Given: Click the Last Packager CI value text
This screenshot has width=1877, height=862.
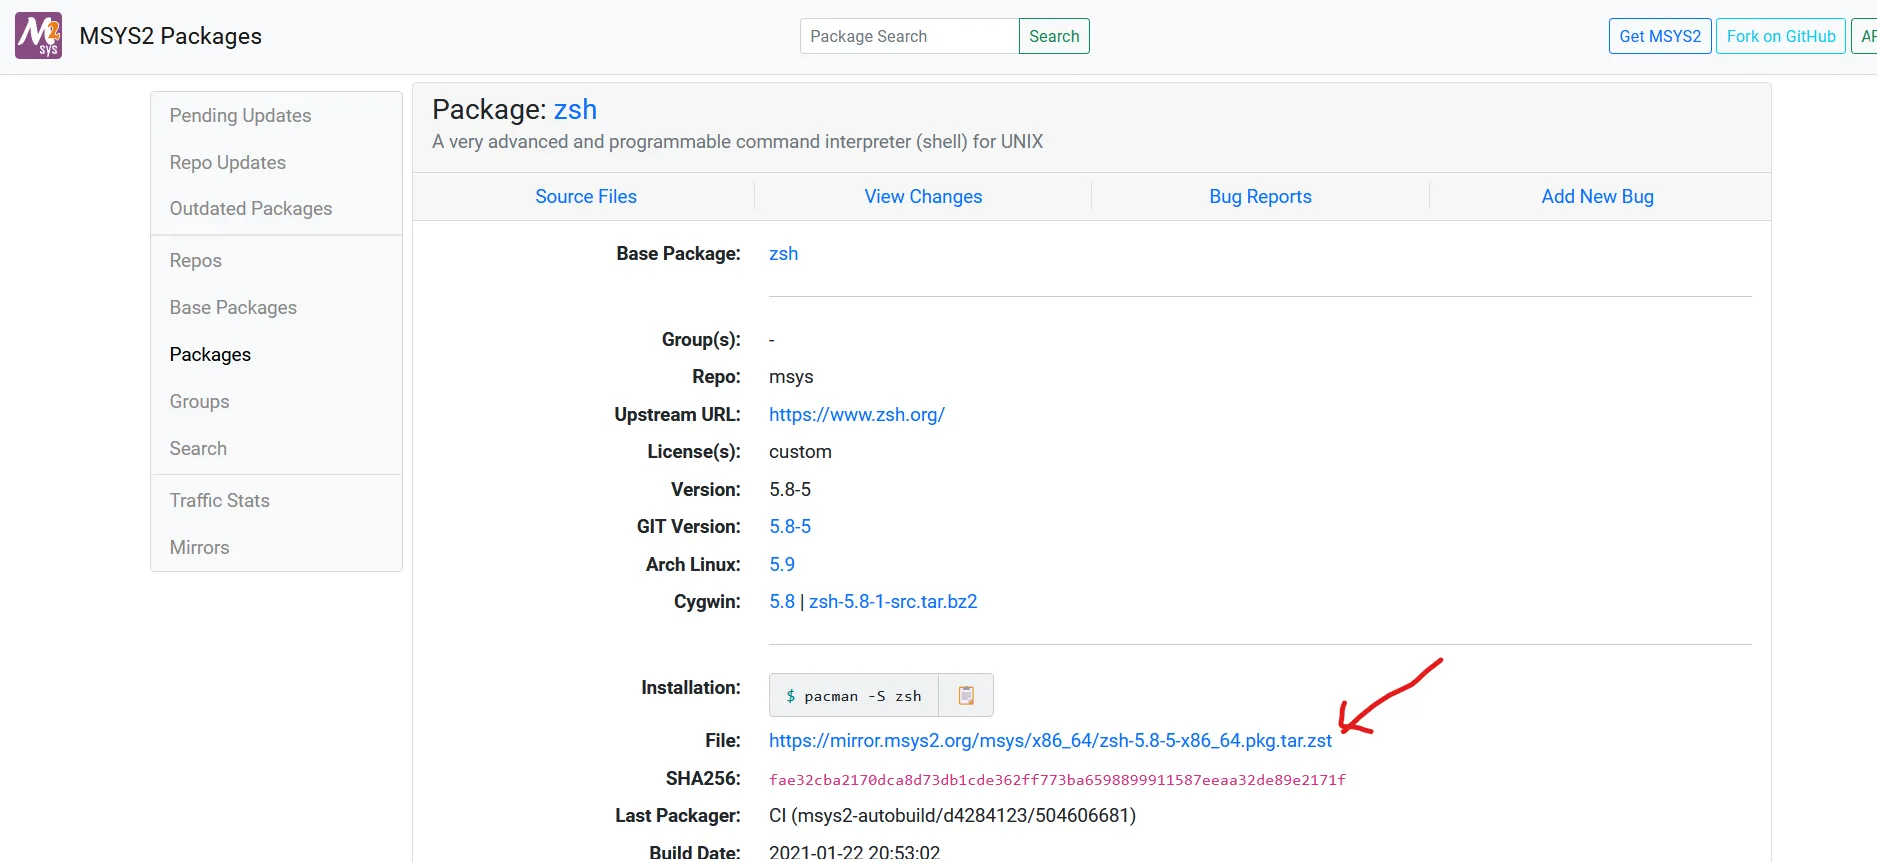Looking at the screenshot, I should coord(952,815).
